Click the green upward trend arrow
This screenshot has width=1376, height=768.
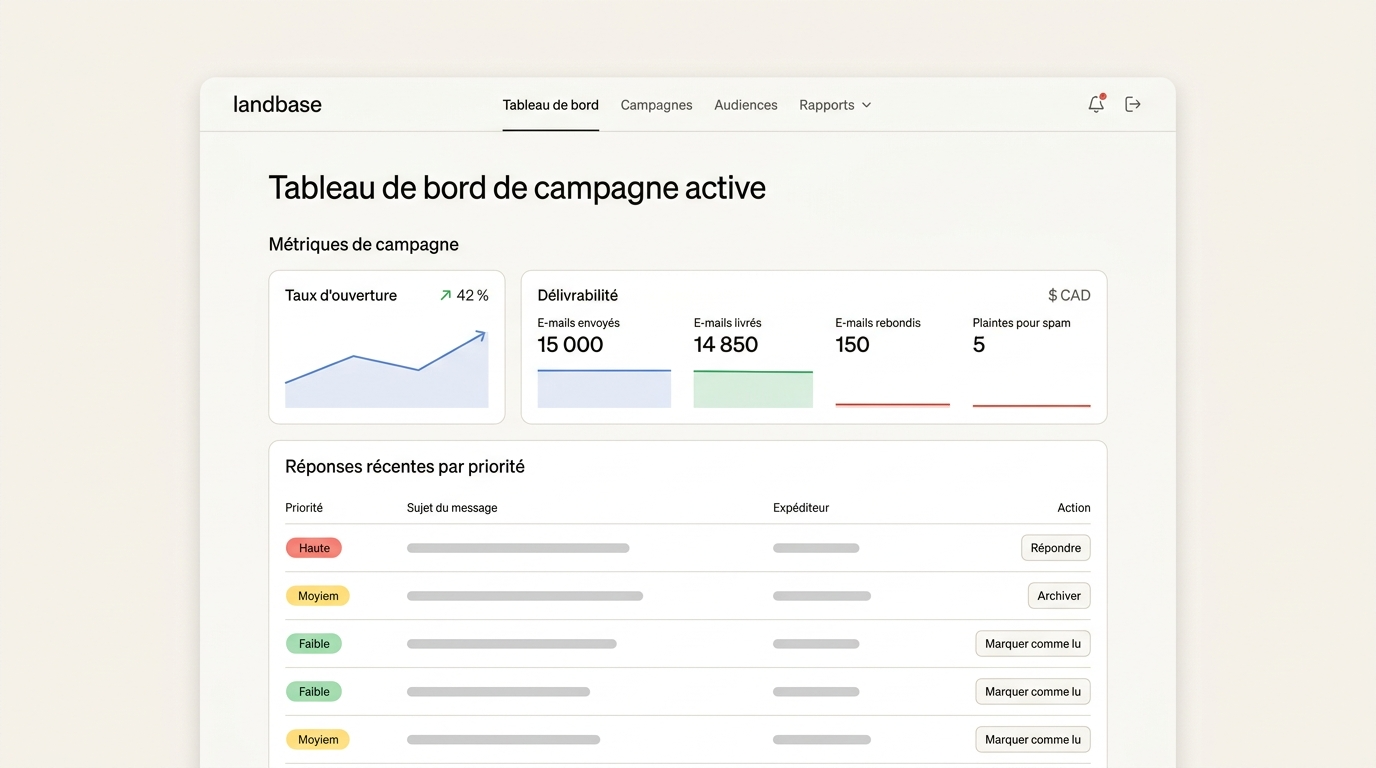tap(446, 295)
